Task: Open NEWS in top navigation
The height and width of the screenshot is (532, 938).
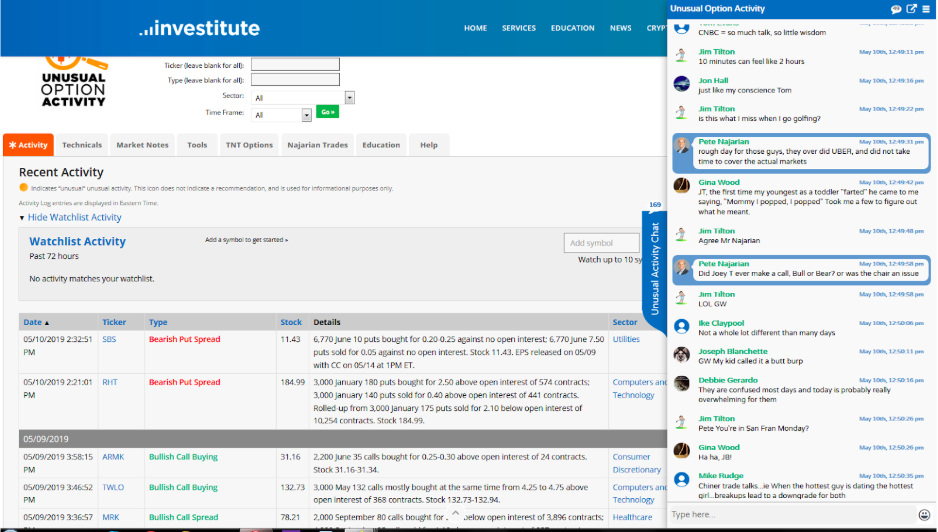Action: [x=620, y=28]
